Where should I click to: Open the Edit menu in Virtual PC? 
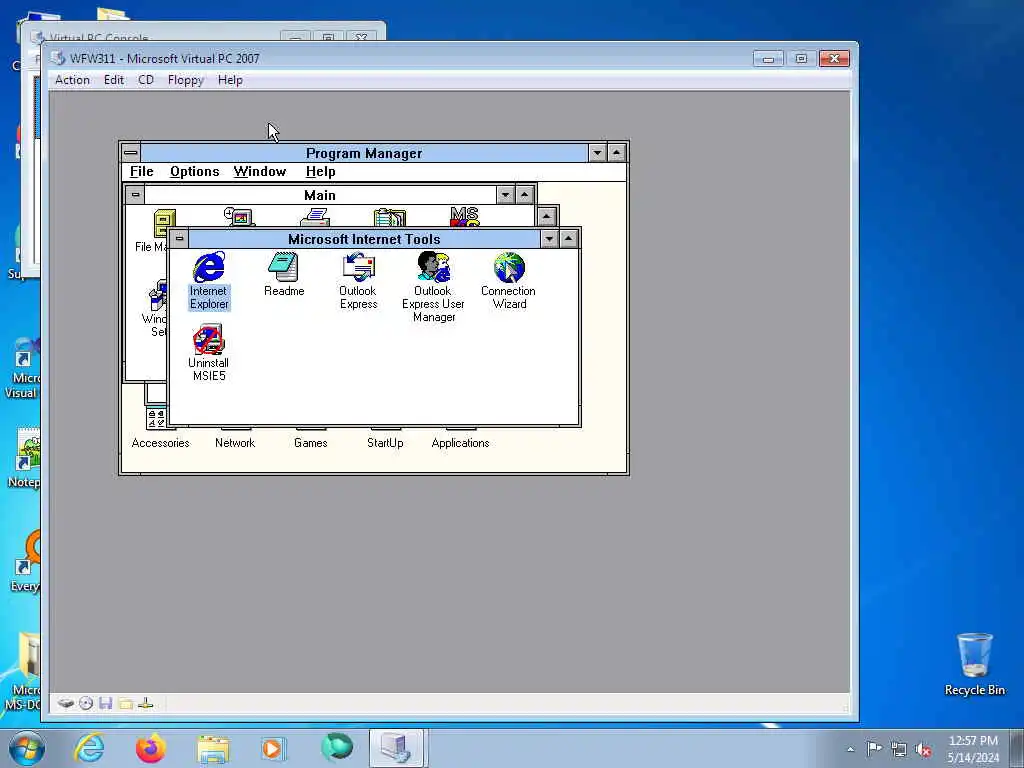114,80
